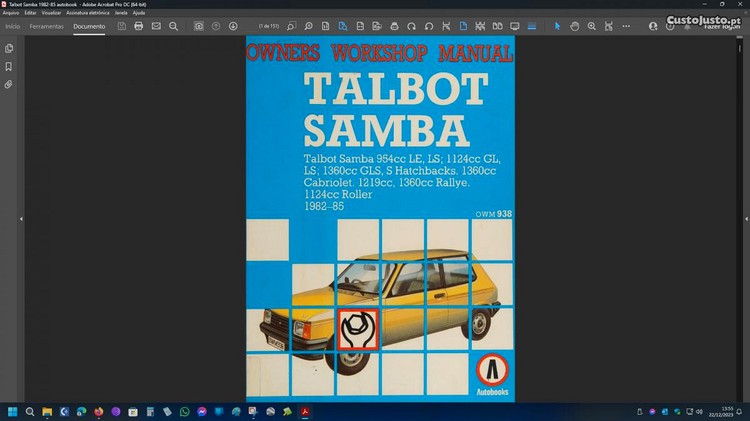Viewport: 750px width, 421px height.
Task: Go to previous page arrow
Action: (x=216, y=26)
